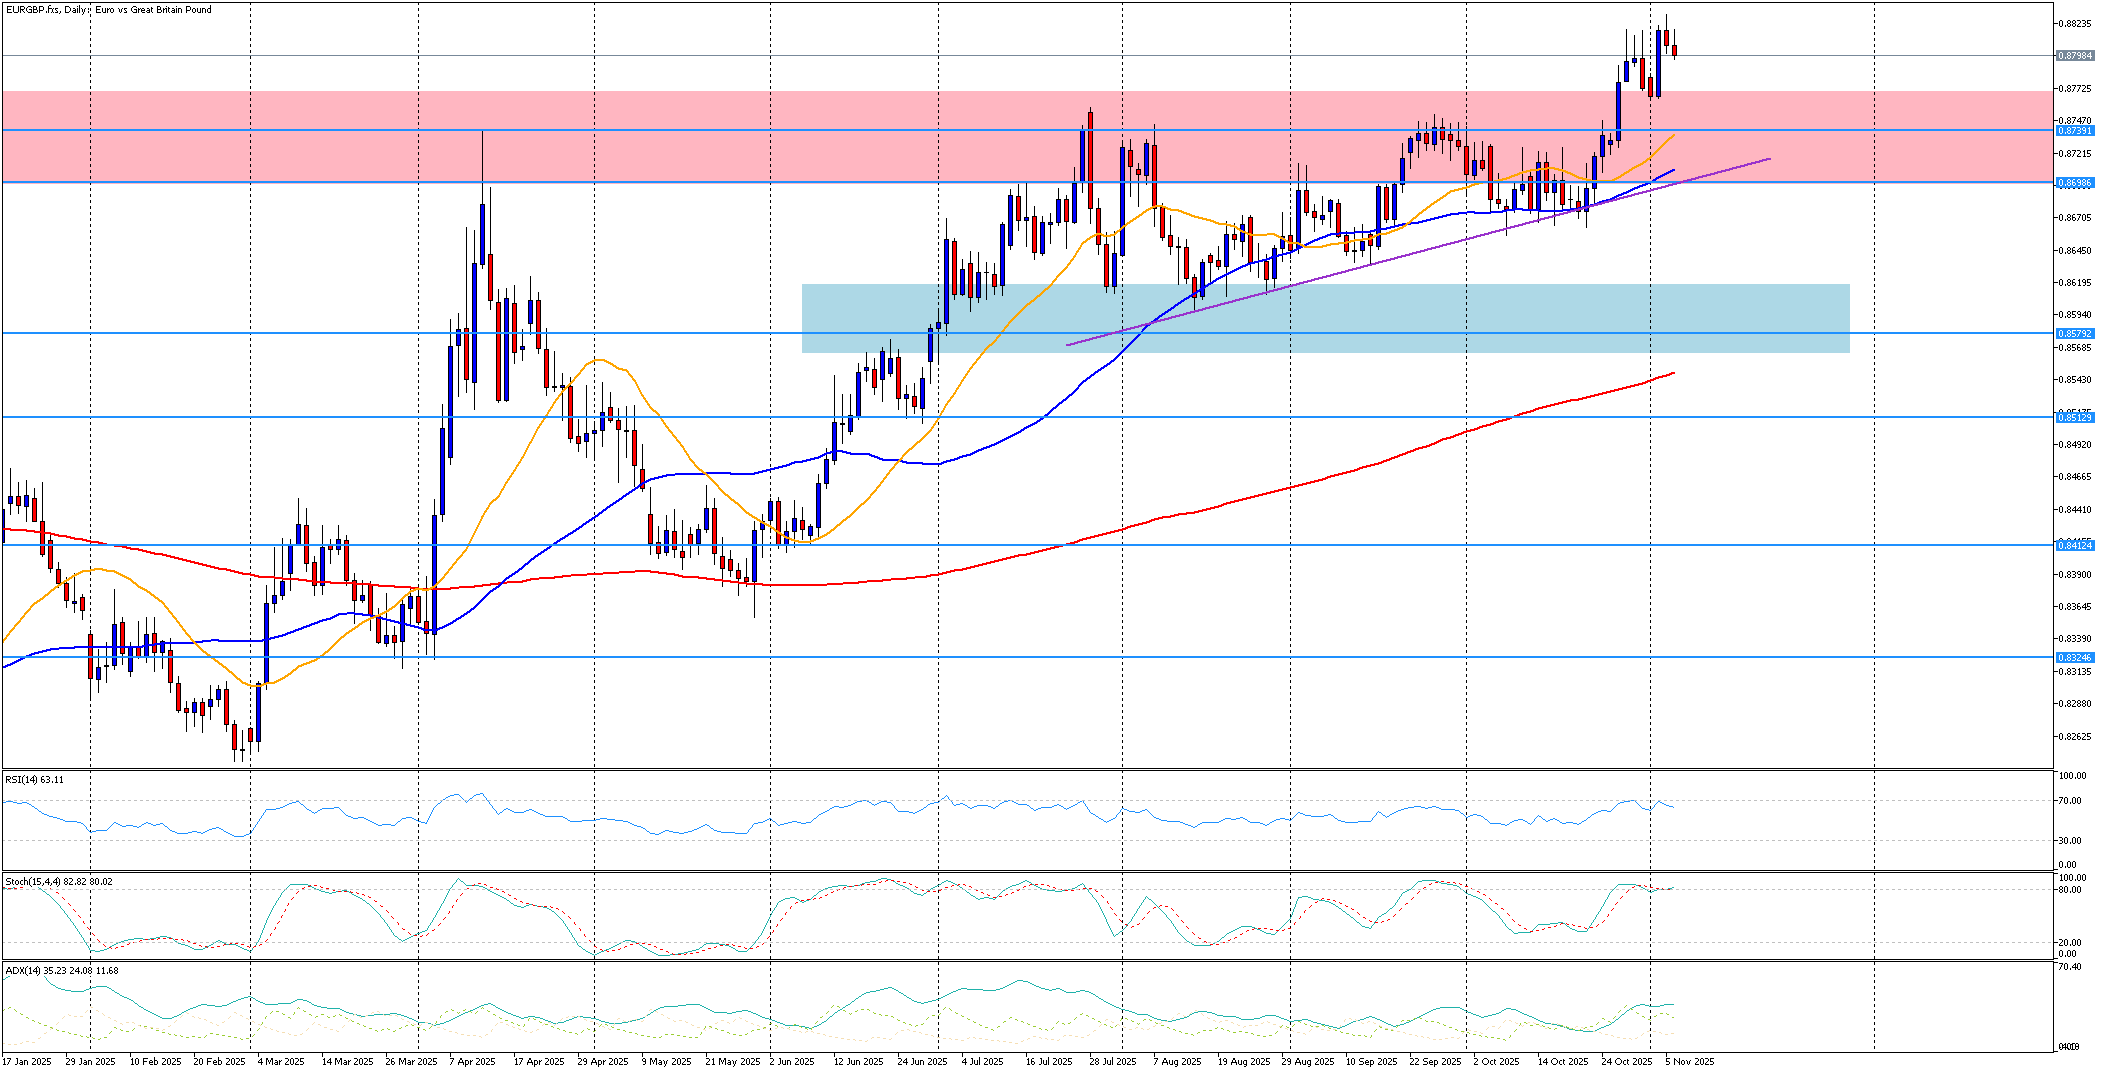Click the 26 Mar 2025 date label
This screenshot has height=1073, width=2106.
point(411,1062)
